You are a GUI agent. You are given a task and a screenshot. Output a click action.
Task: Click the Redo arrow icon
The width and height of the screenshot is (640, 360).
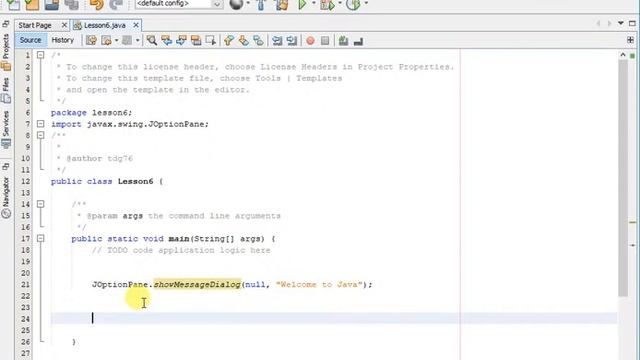(x=116, y=5)
